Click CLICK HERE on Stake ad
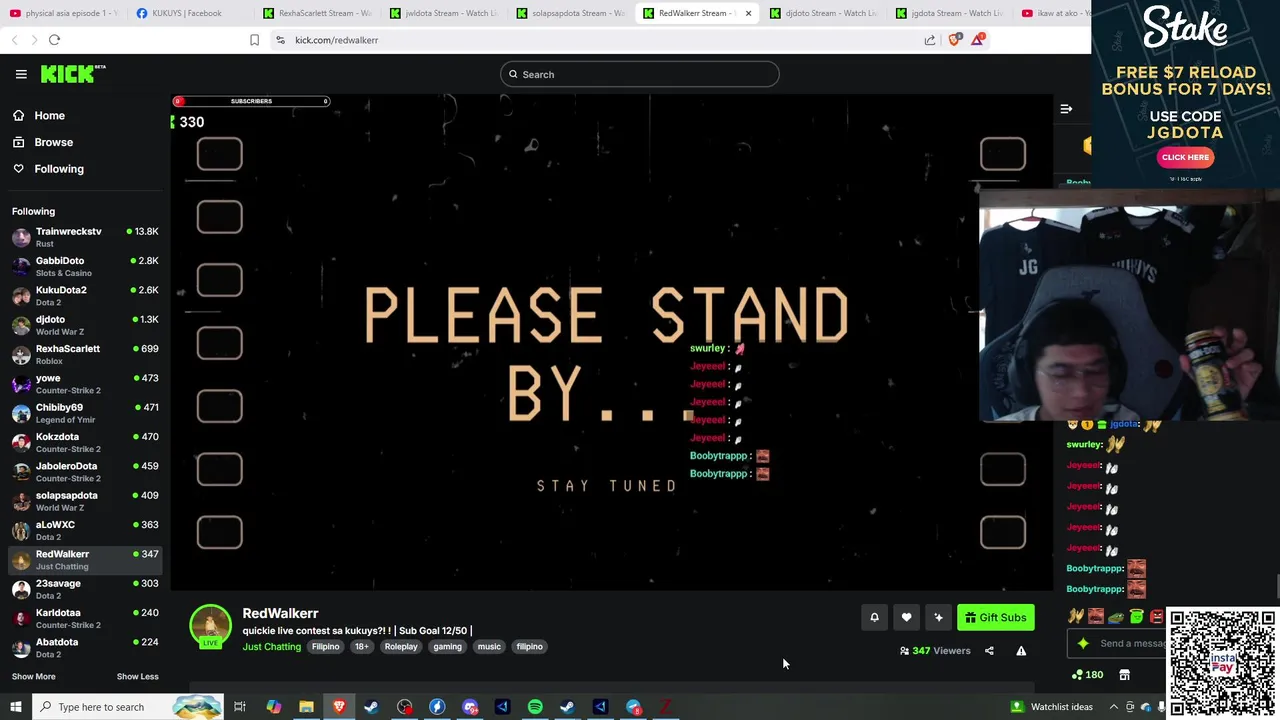The image size is (1280, 720). 1185,157
